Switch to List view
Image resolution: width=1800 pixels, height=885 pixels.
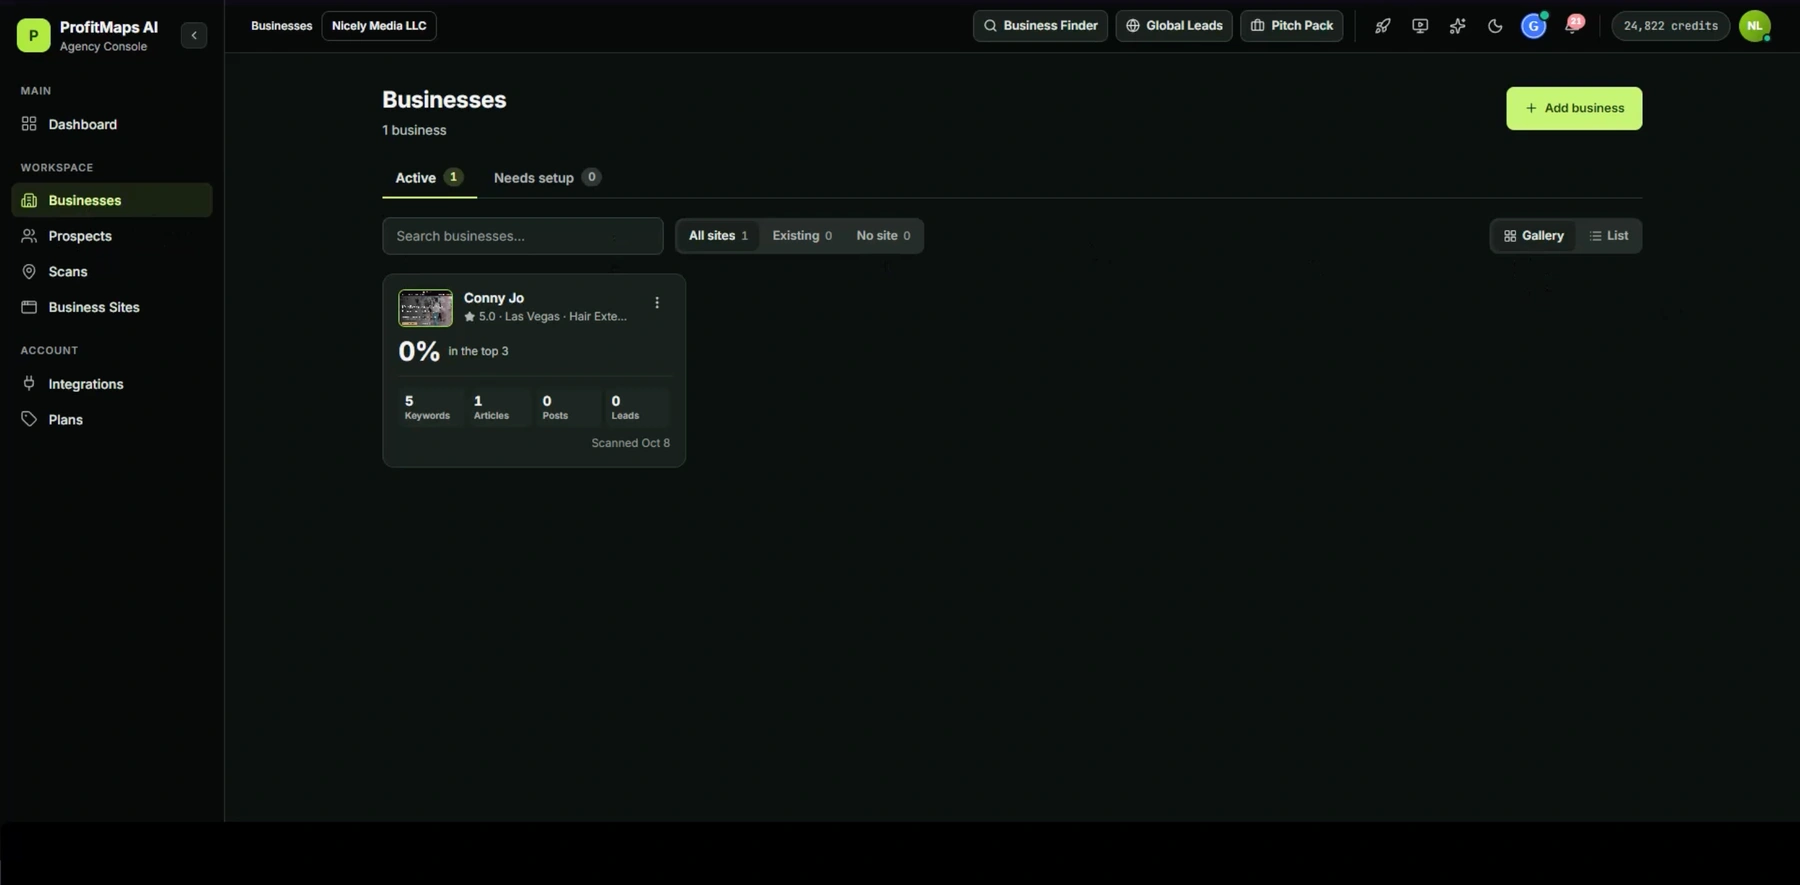1609,236
